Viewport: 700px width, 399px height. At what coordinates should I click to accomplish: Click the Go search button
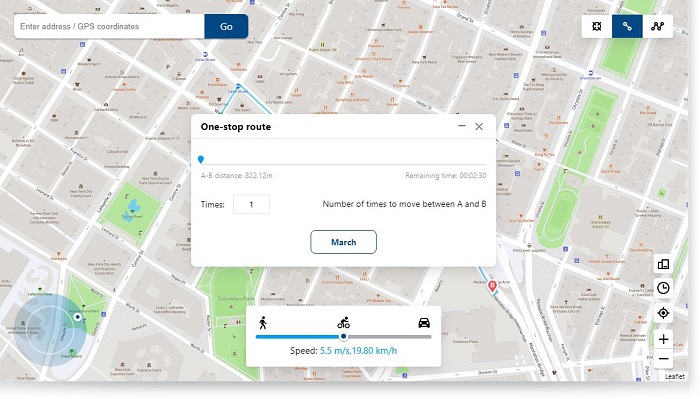pos(226,26)
